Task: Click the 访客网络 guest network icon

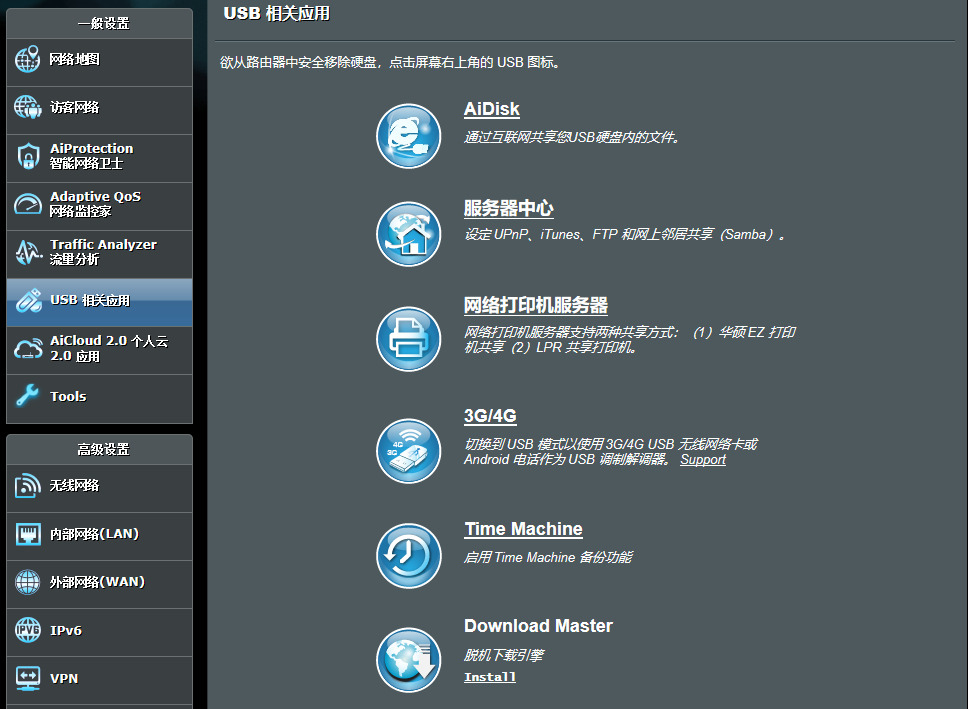Action: pyautogui.click(x=27, y=107)
